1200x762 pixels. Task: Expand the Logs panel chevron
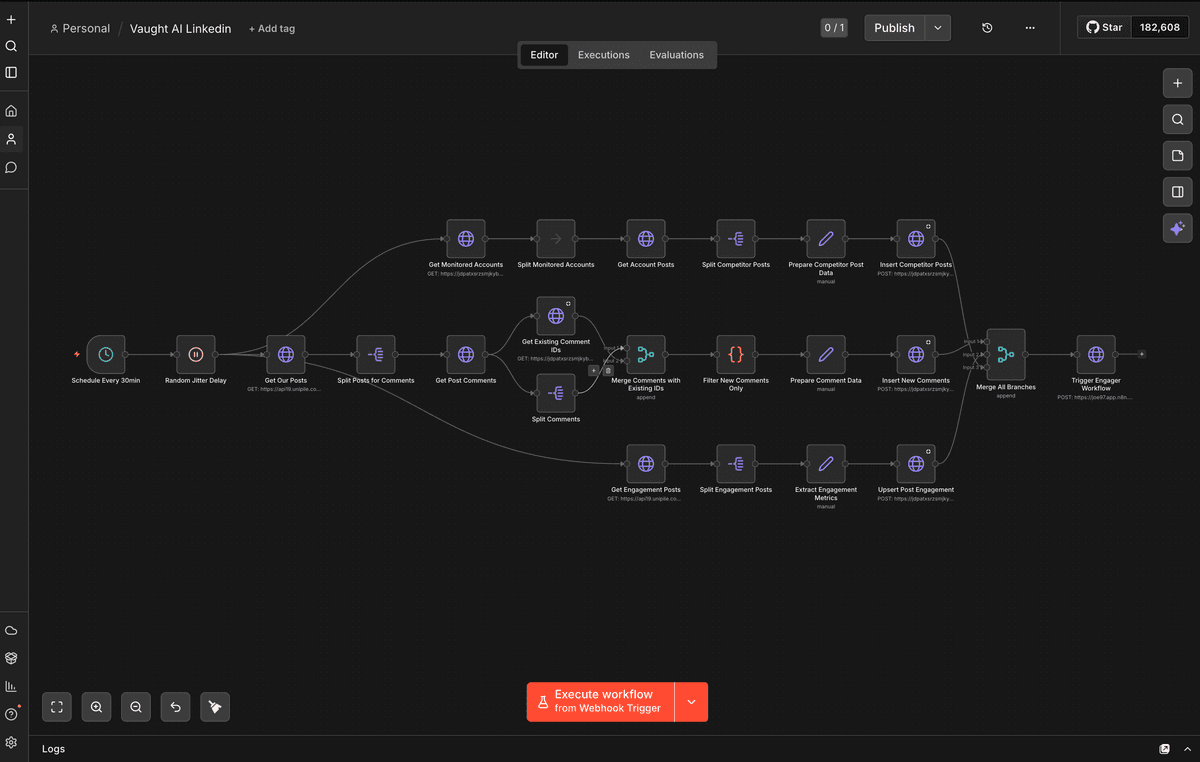pos(1187,748)
